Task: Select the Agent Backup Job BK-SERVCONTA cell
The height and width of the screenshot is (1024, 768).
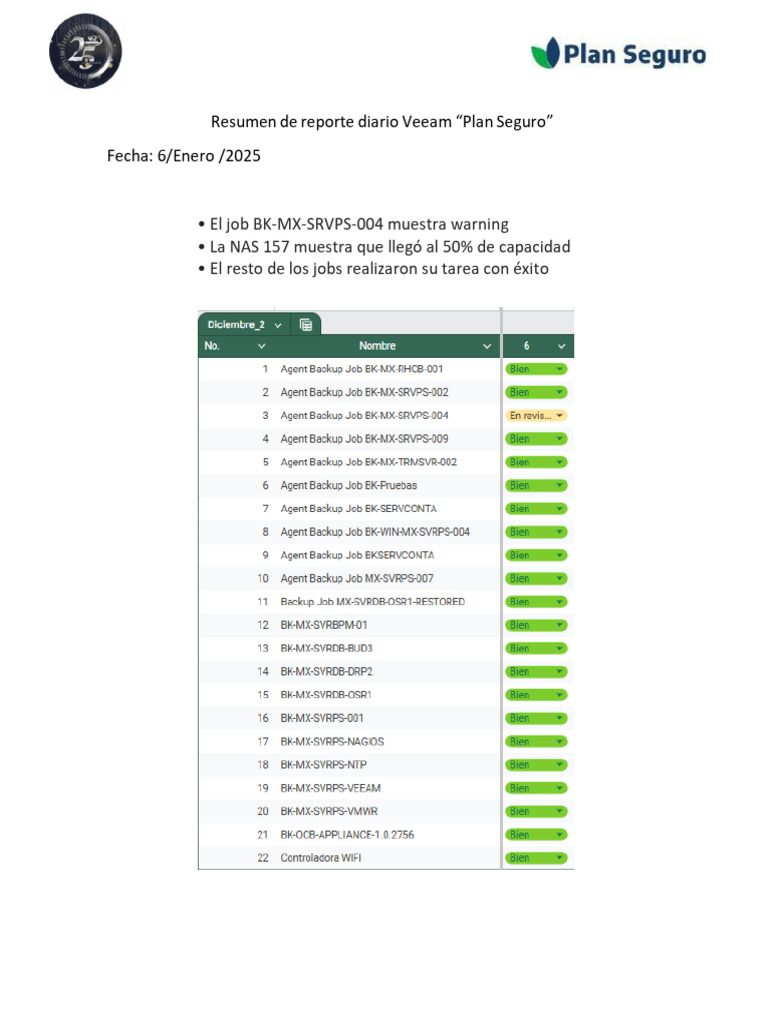Action: [x=358, y=509]
